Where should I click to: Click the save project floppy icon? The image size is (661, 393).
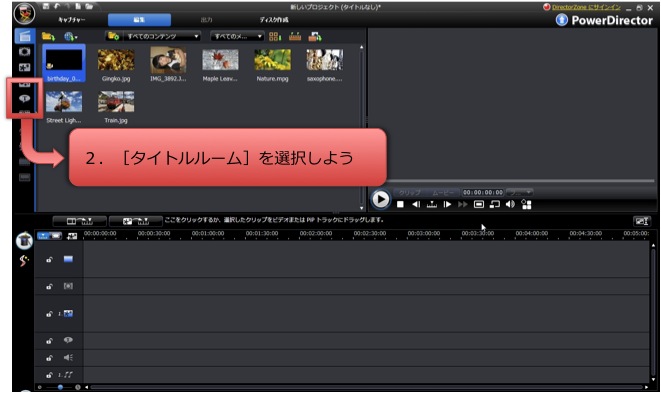click(46, 6)
